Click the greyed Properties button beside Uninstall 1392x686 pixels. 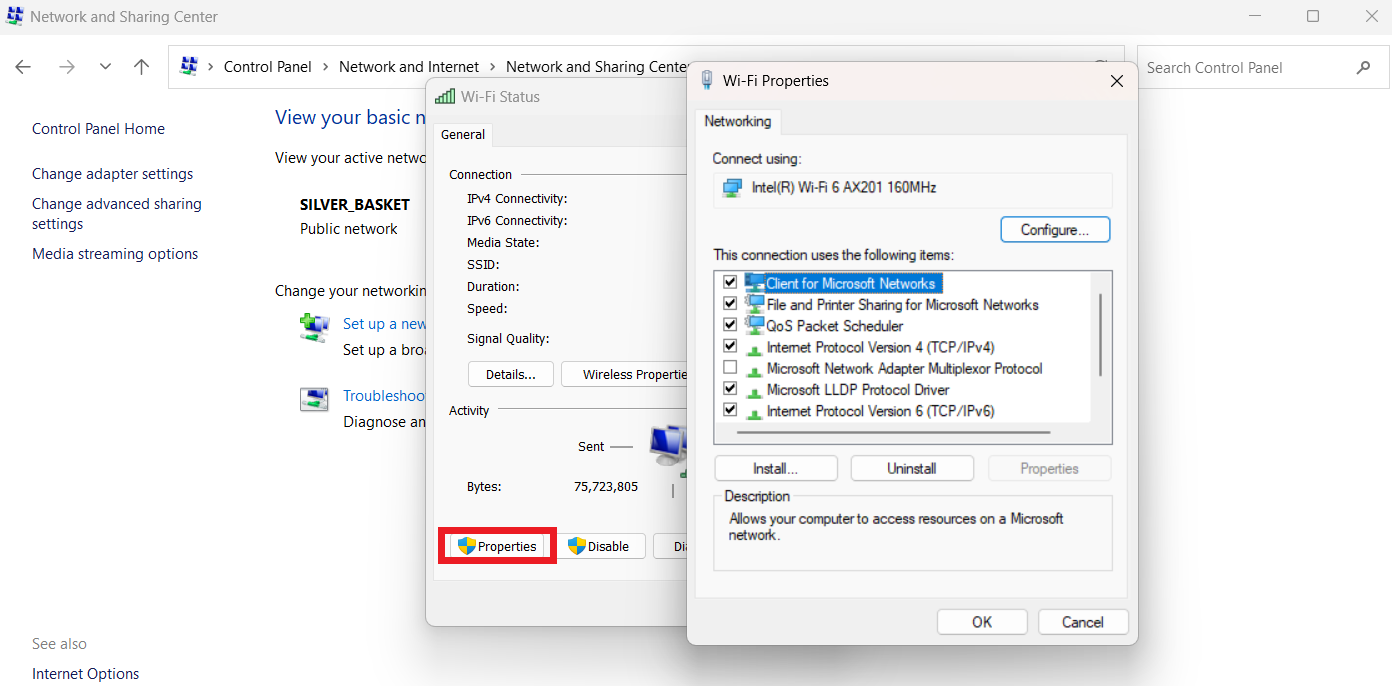[1049, 468]
